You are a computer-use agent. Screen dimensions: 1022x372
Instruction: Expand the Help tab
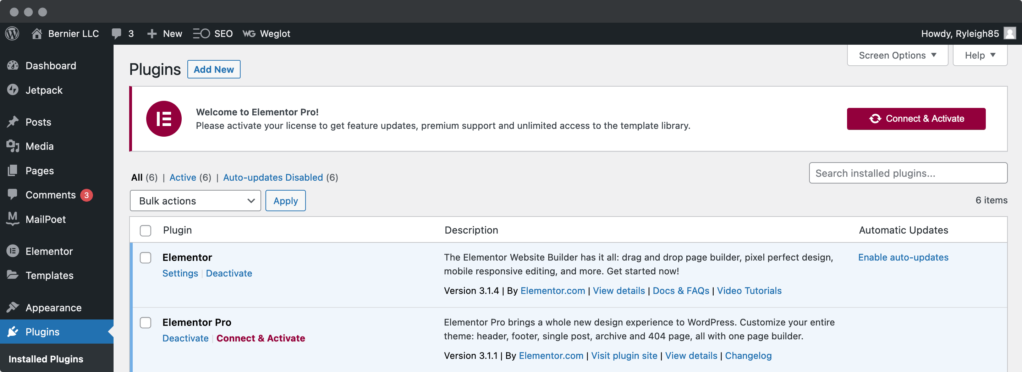[980, 55]
